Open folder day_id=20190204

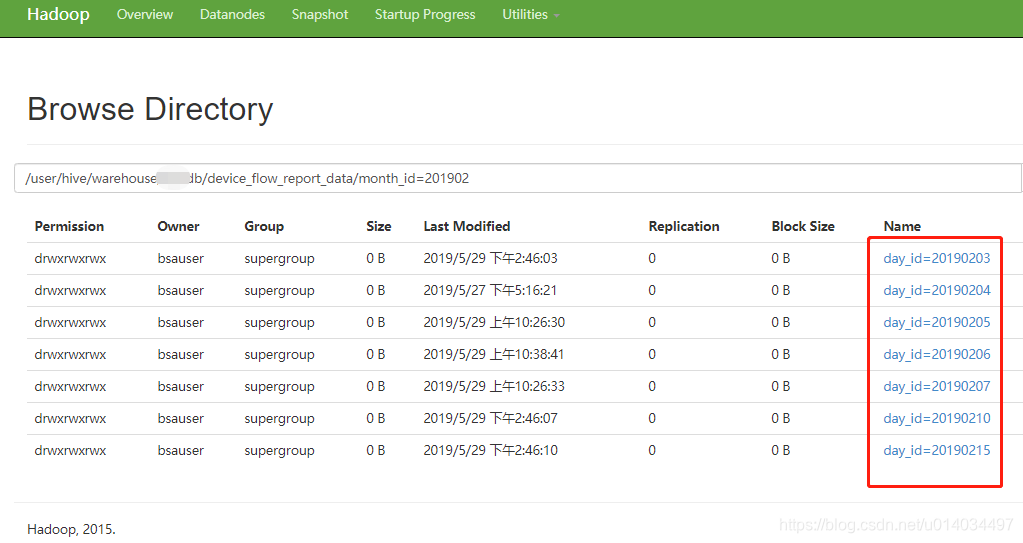tap(937, 290)
